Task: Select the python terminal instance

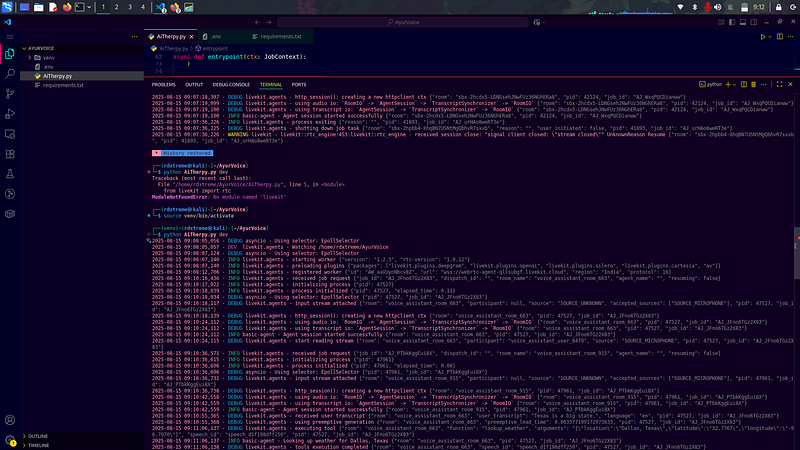Action: tap(710, 84)
